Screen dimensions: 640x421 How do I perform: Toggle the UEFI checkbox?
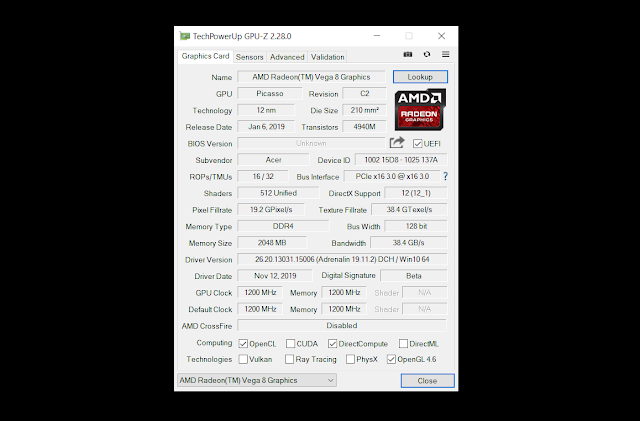pyautogui.click(x=417, y=144)
